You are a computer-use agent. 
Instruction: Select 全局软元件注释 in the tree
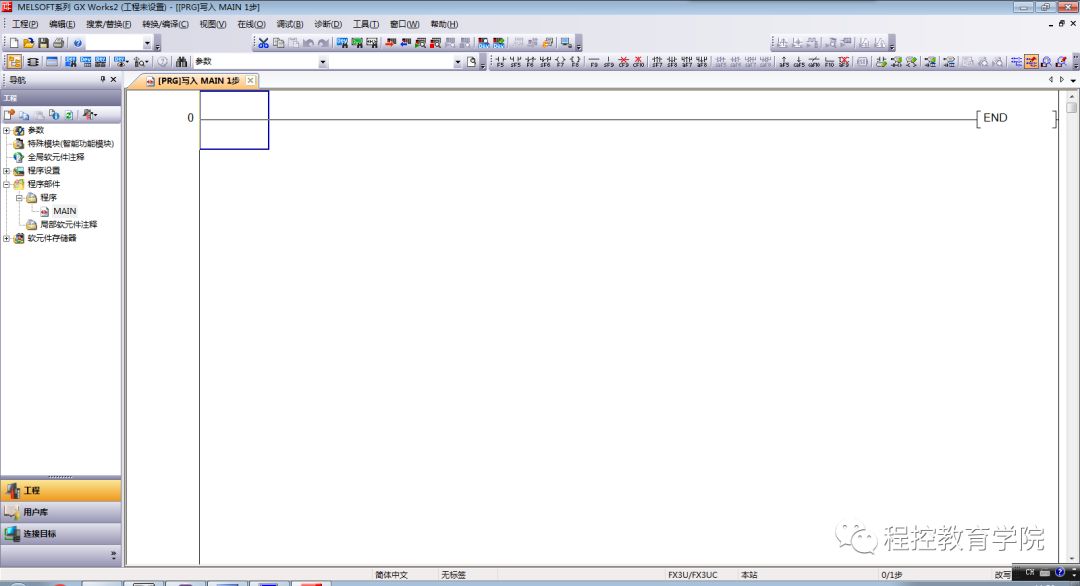(56, 157)
